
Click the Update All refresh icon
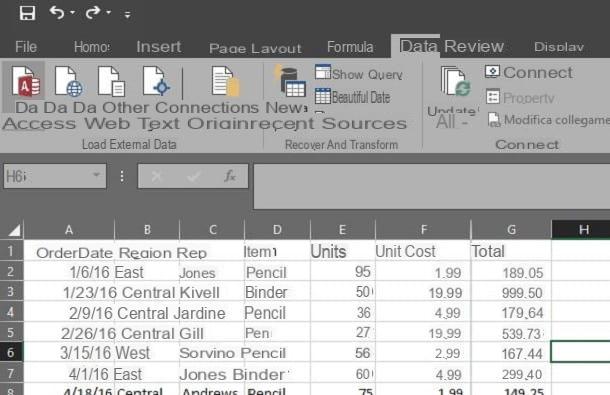click(455, 81)
